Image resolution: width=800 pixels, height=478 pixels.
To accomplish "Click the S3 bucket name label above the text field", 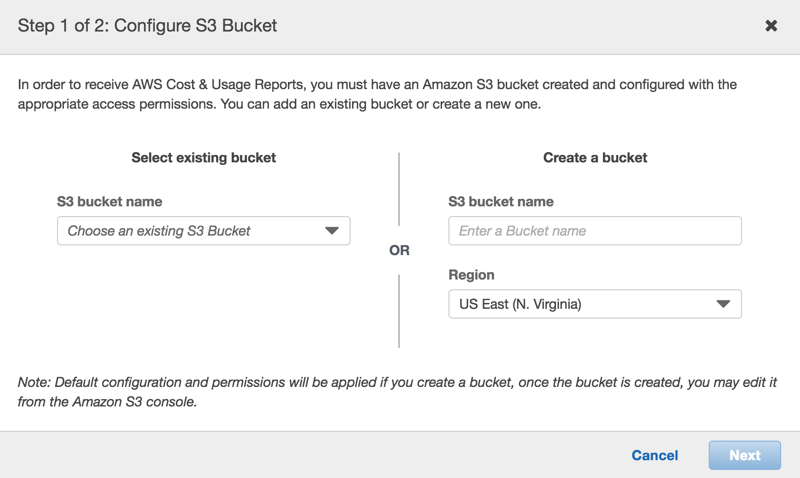I will pyautogui.click(x=501, y=202).
